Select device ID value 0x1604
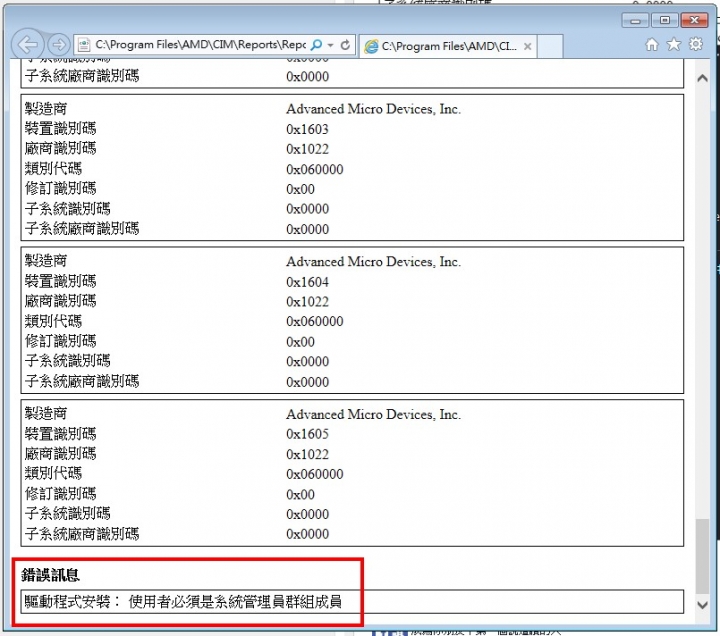 [307, 281]
